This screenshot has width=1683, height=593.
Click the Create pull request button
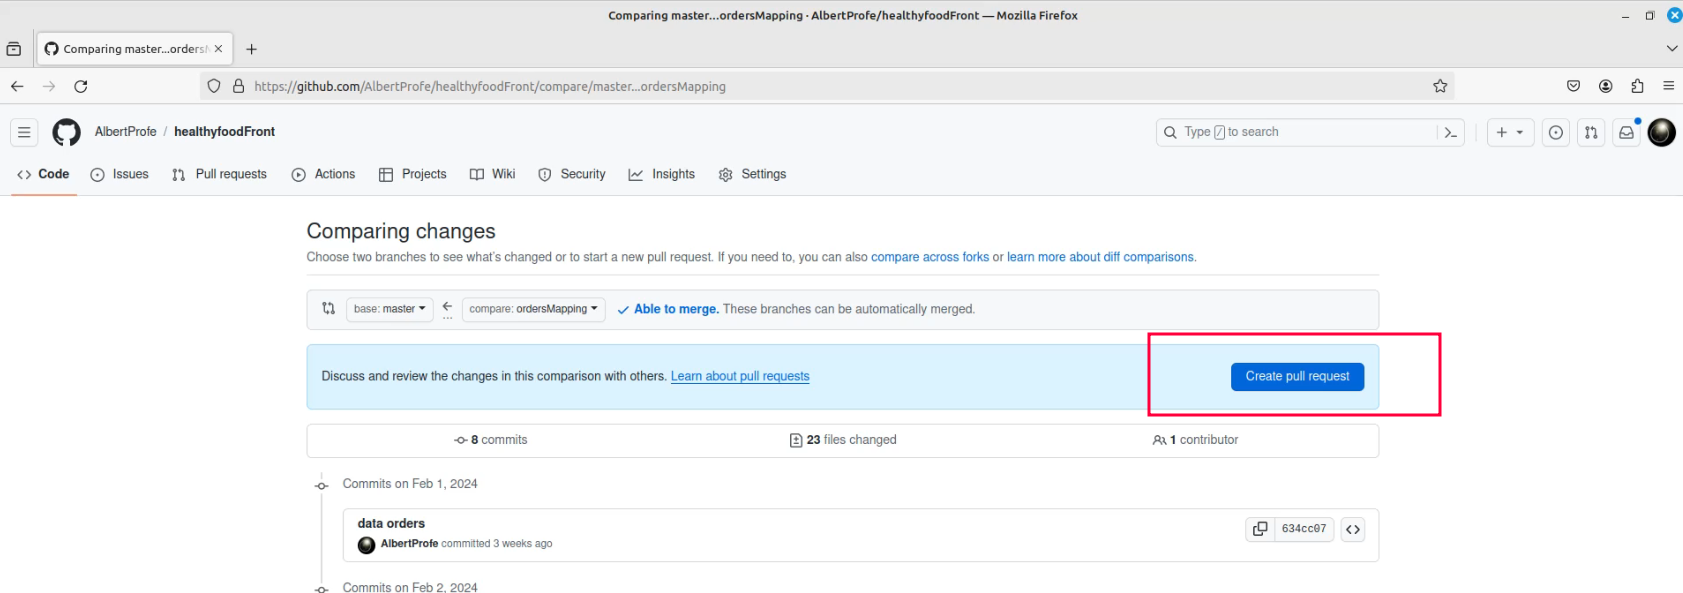coord(1297,376)
